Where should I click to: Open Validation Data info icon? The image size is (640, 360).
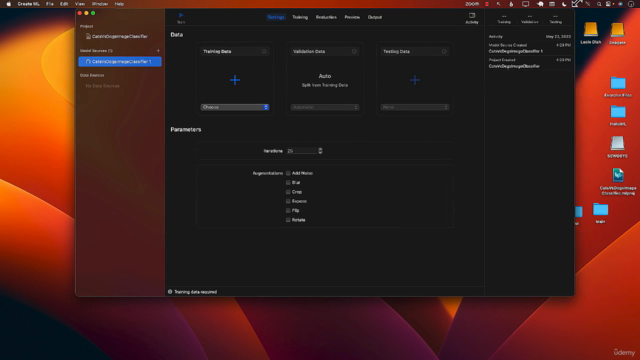coord(354,51)
